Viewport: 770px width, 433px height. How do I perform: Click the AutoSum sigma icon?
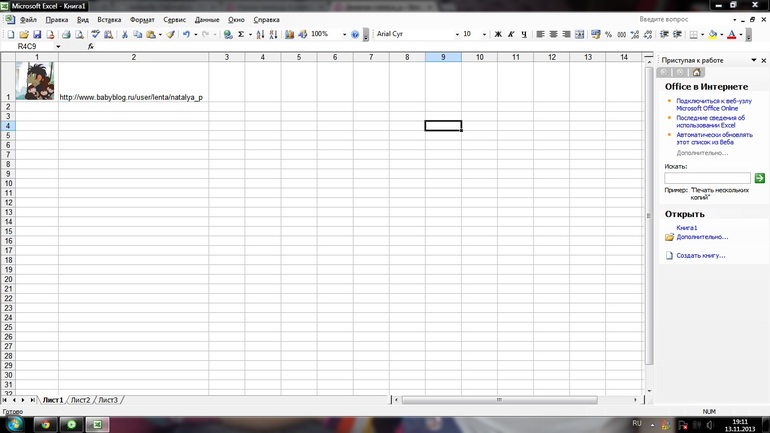pos(241,34)
